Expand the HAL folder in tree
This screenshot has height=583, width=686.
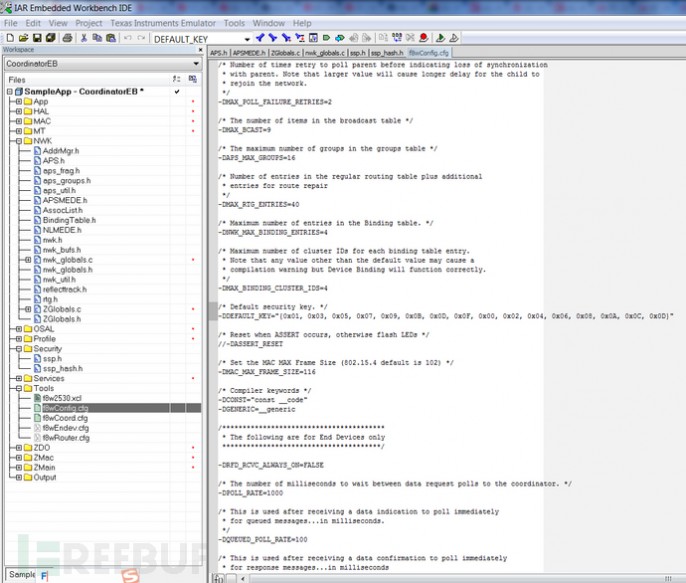pos(19,111)
